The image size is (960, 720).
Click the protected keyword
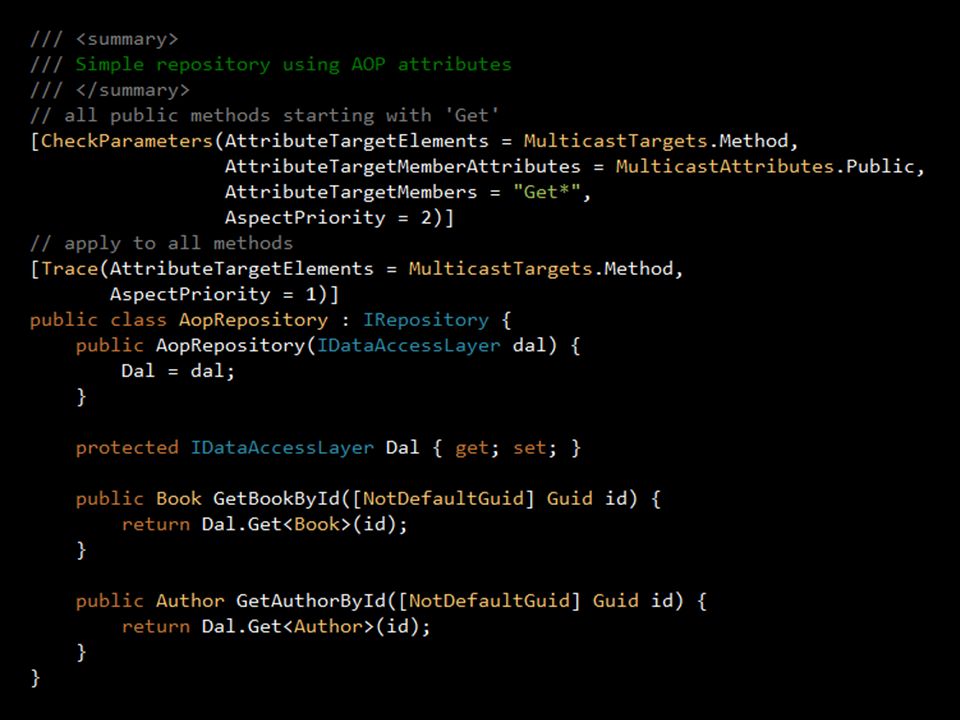127,448
